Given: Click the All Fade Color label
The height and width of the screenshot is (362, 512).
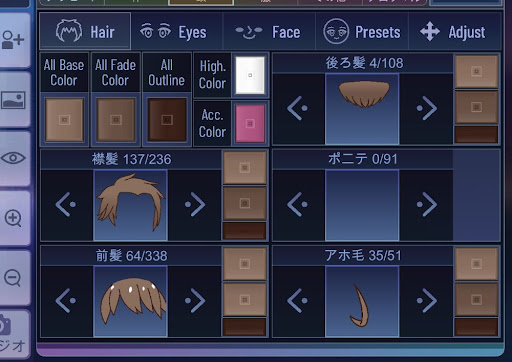Looking at the screenshot, I should pos(115,72).
